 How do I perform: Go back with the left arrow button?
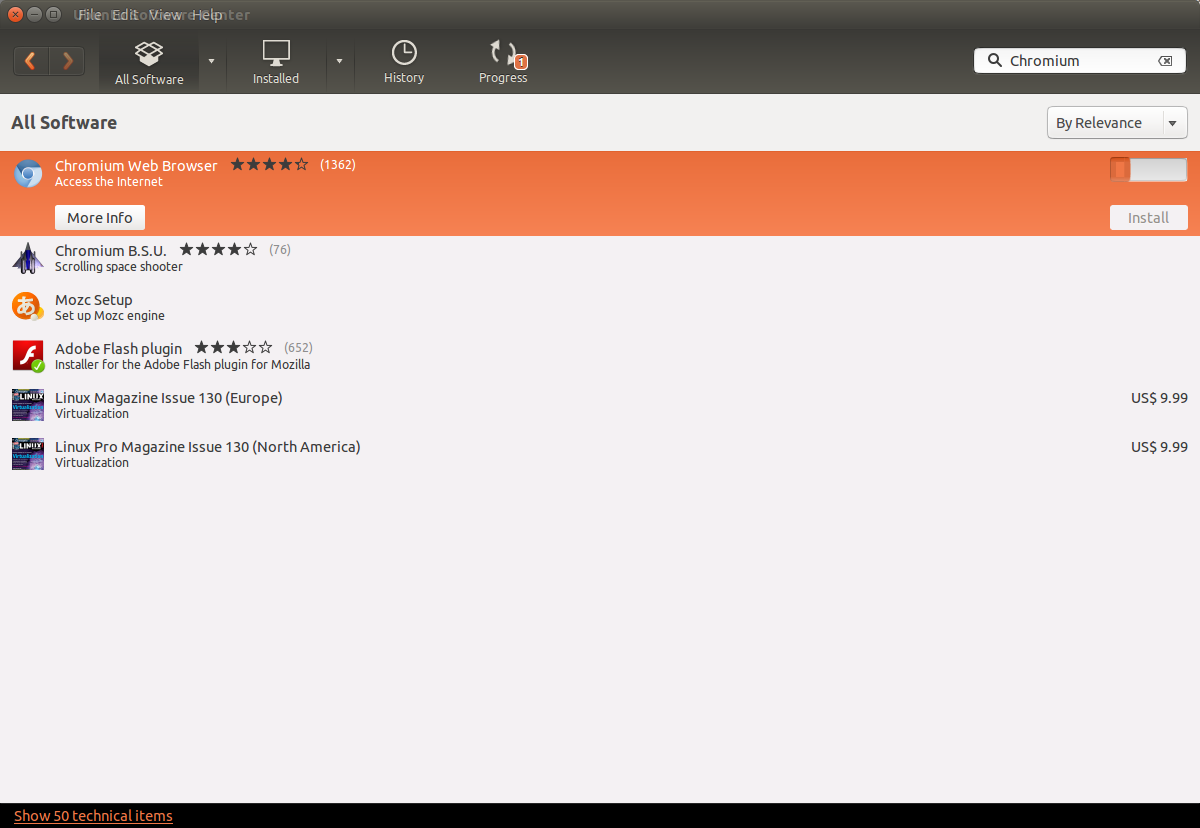[31, 61]
